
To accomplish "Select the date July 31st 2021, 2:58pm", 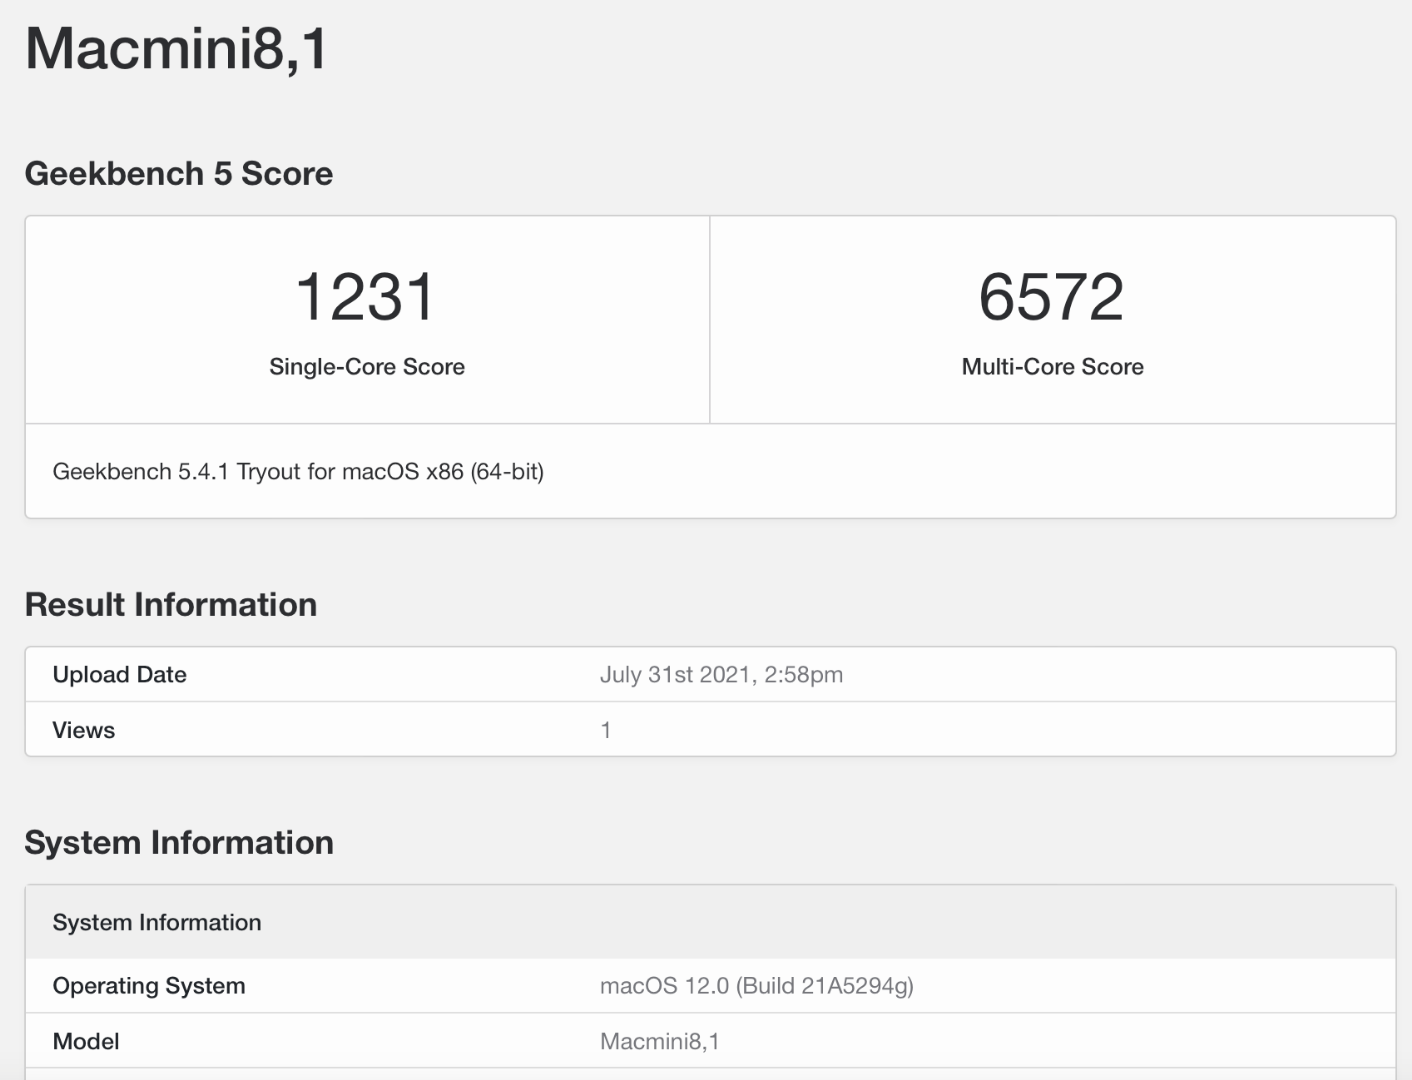I will click(721, 675).
